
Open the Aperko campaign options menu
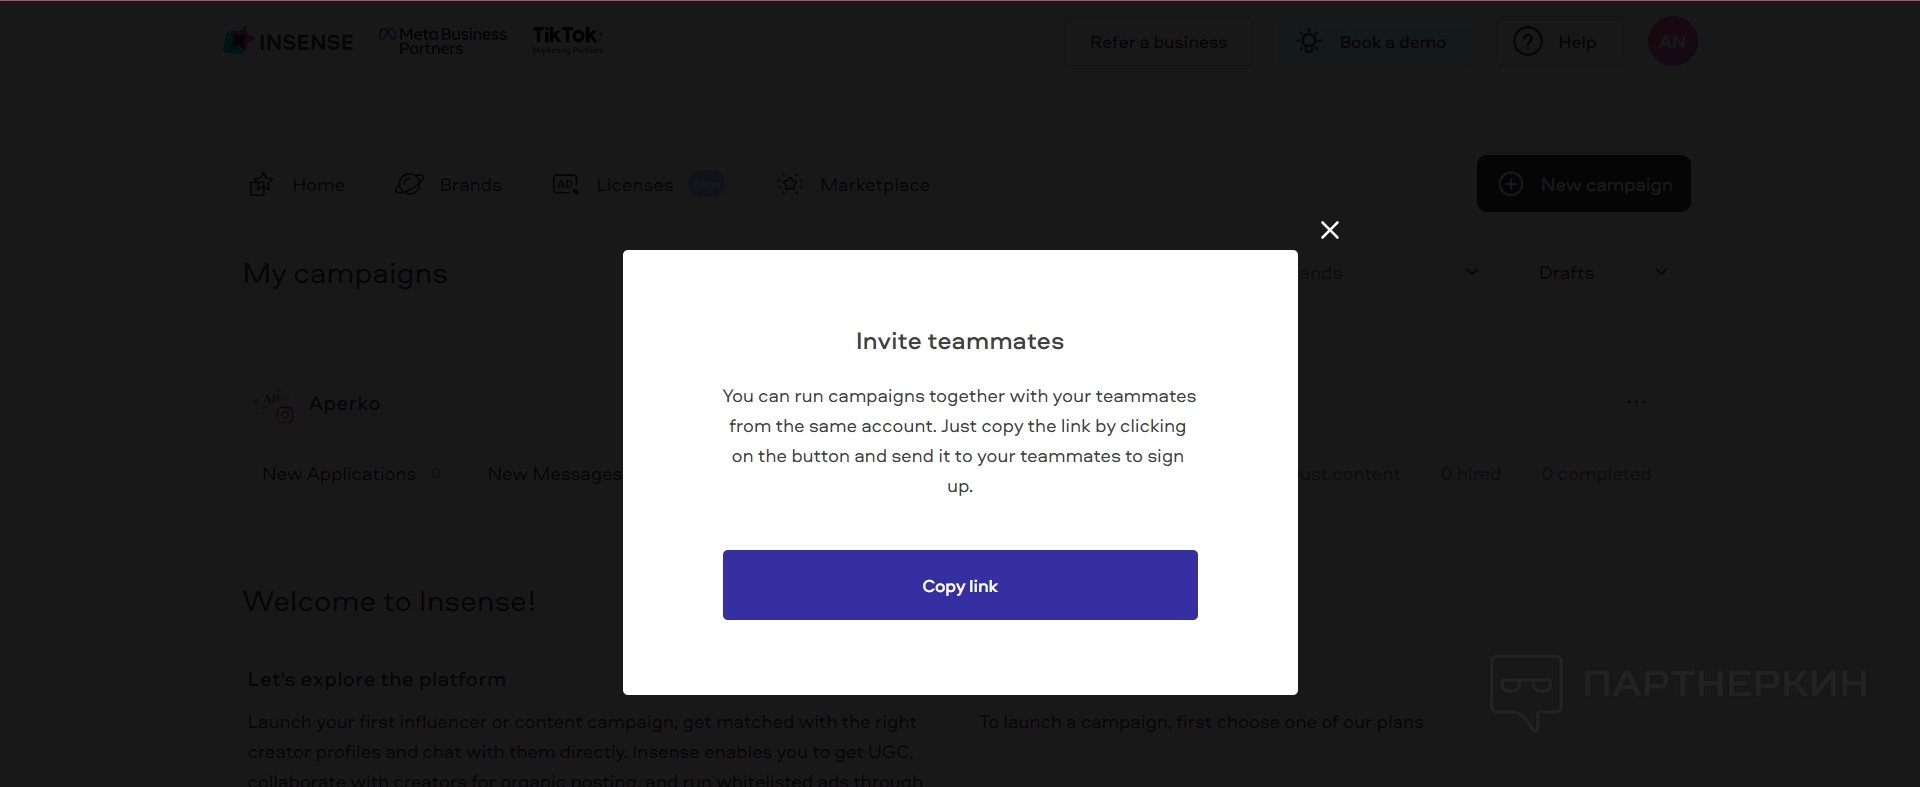click(x=1636, y=402)
